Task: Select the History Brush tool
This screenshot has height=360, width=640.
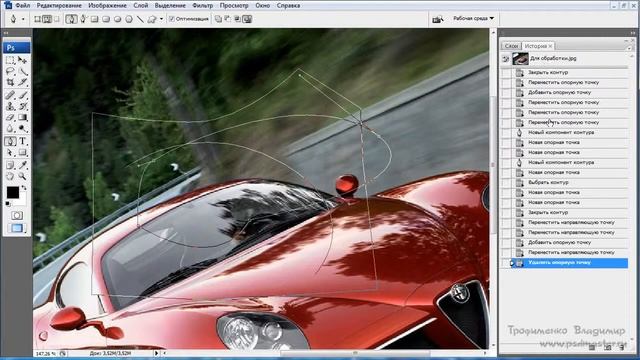Action: pos(22,106)
